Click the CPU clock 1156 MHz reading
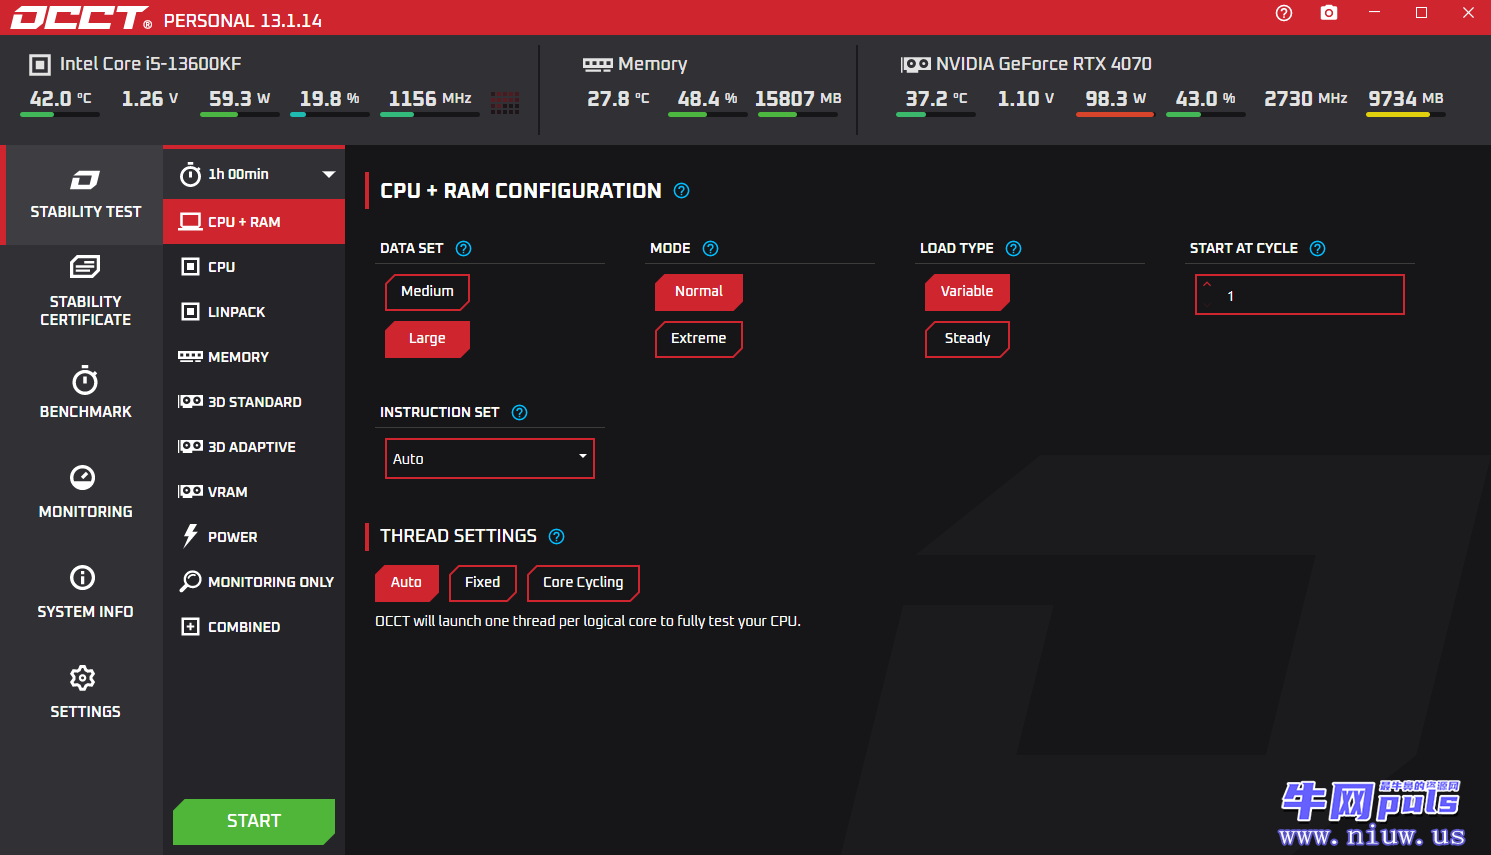Screen dimensions: 1491x855 (x=430, y=99)
